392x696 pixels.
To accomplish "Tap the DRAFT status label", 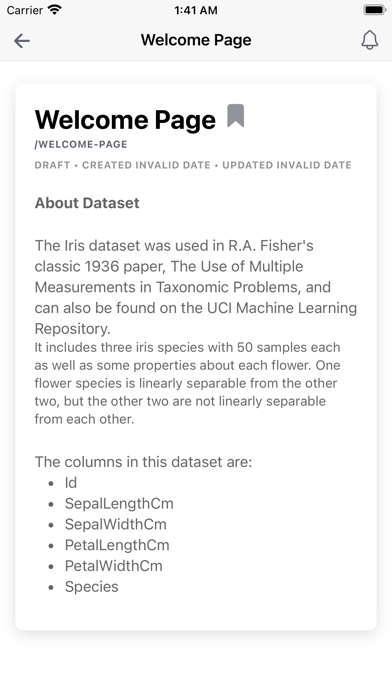I will [52, 165].
